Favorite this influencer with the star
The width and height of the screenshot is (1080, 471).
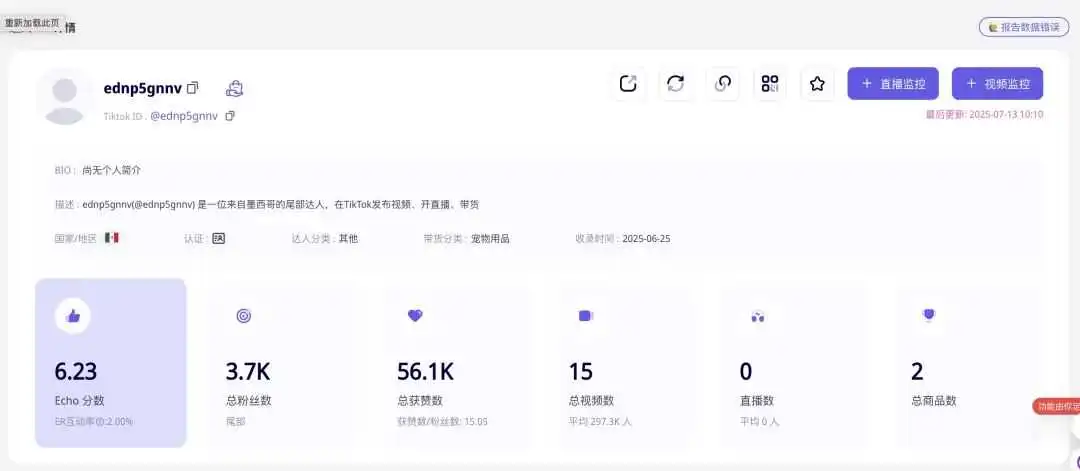tap(818, 84)
